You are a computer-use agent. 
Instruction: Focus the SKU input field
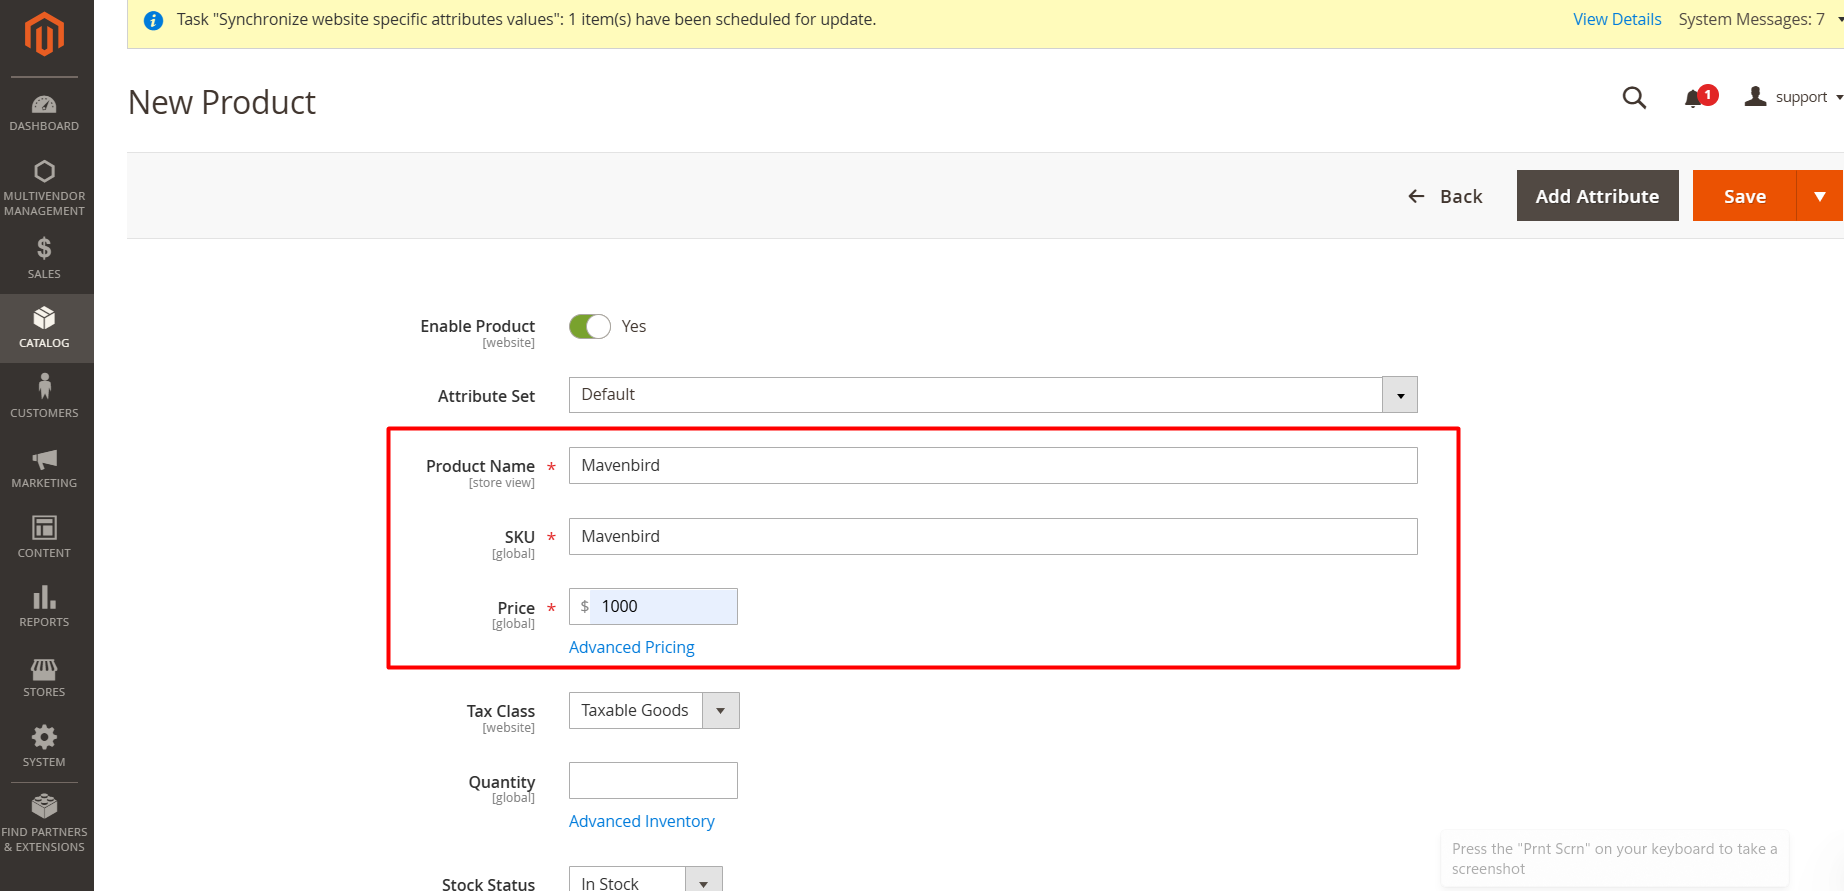(x=993, y=537)
